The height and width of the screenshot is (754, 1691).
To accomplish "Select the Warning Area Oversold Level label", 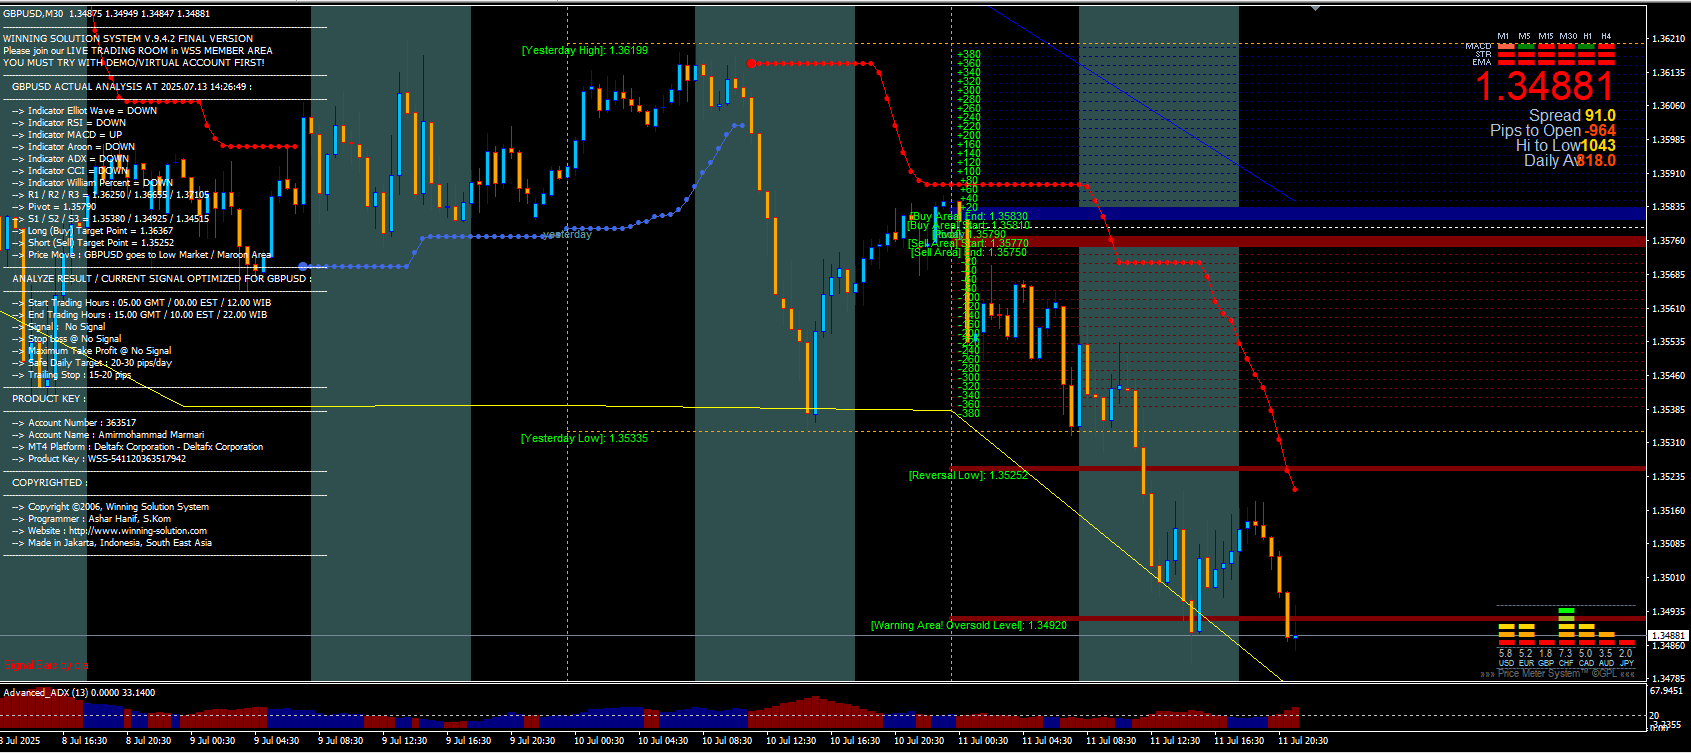I will click(x=968, y=625).
